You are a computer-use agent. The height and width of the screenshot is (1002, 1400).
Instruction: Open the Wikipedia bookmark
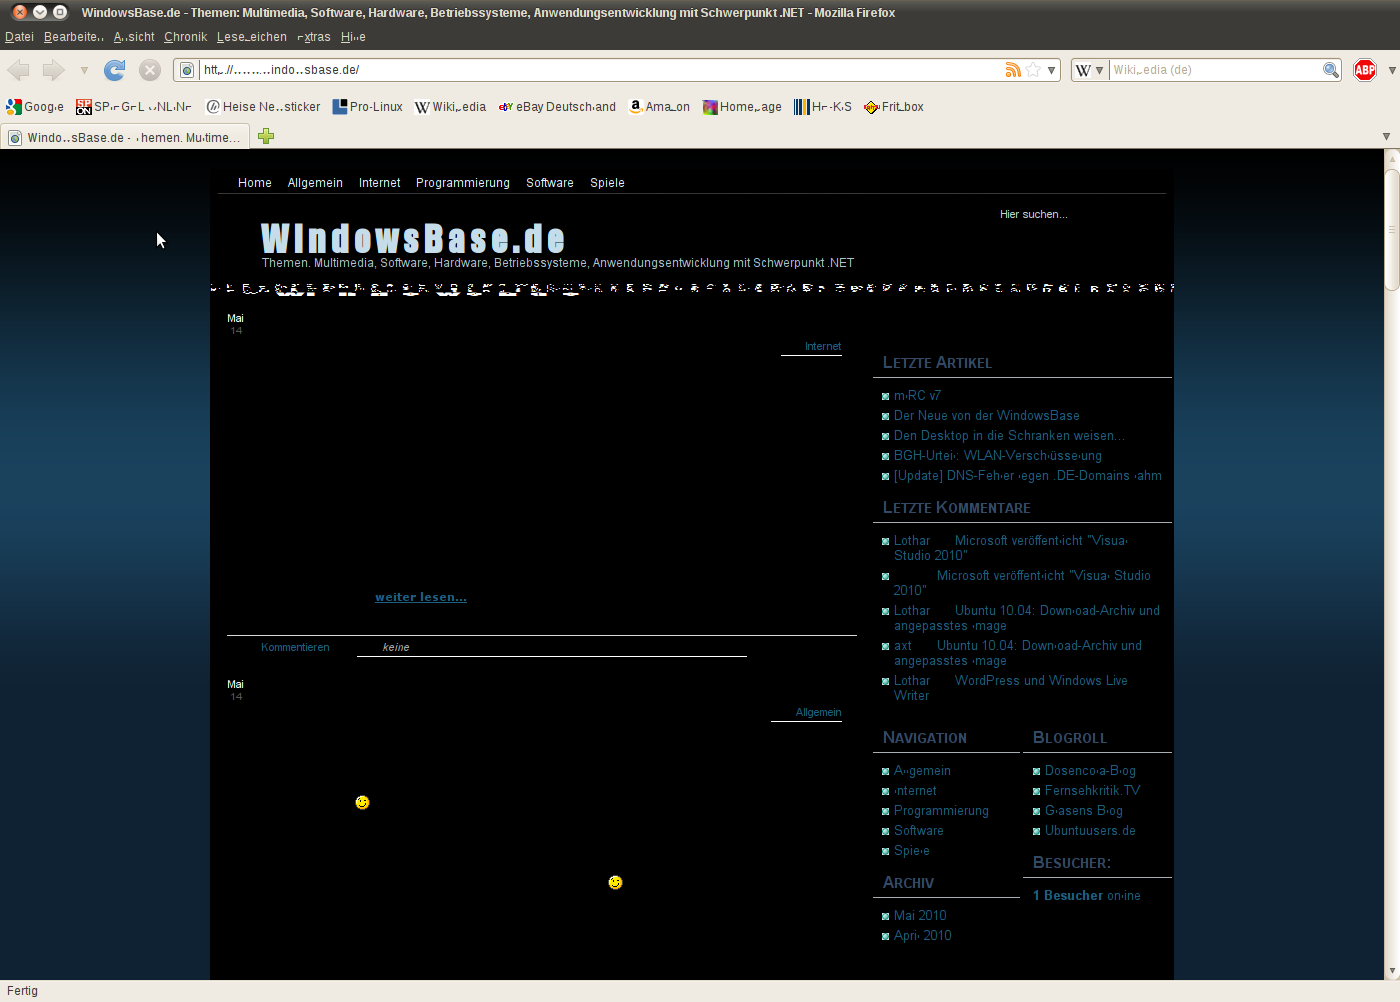pyautogui.click(x=450, y=107)
